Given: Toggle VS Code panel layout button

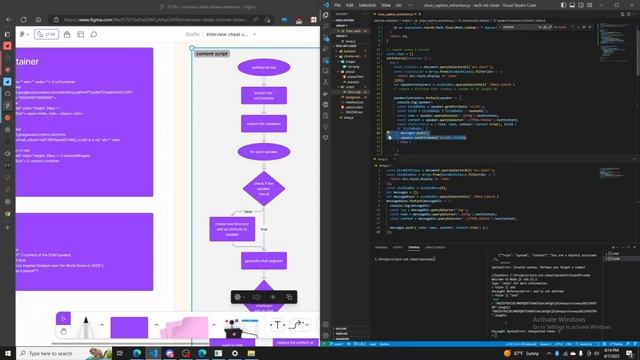Looking at the screenshot, I should (x=572, y=5).
